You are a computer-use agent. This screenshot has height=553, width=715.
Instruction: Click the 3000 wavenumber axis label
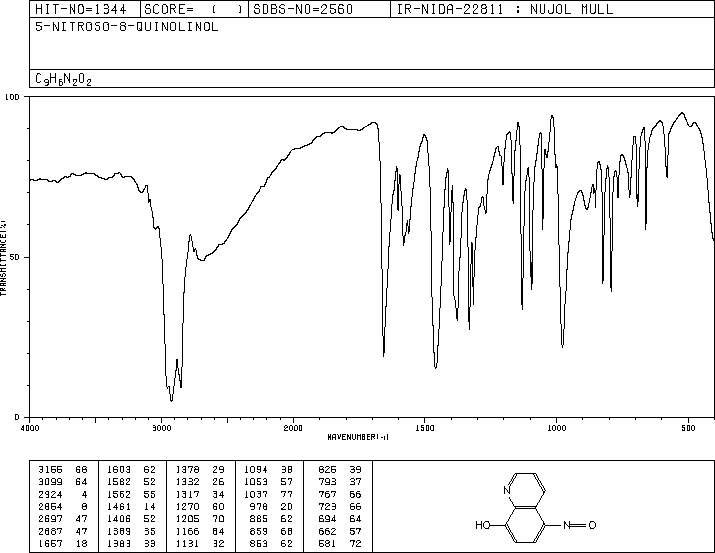tap(161, 428)
